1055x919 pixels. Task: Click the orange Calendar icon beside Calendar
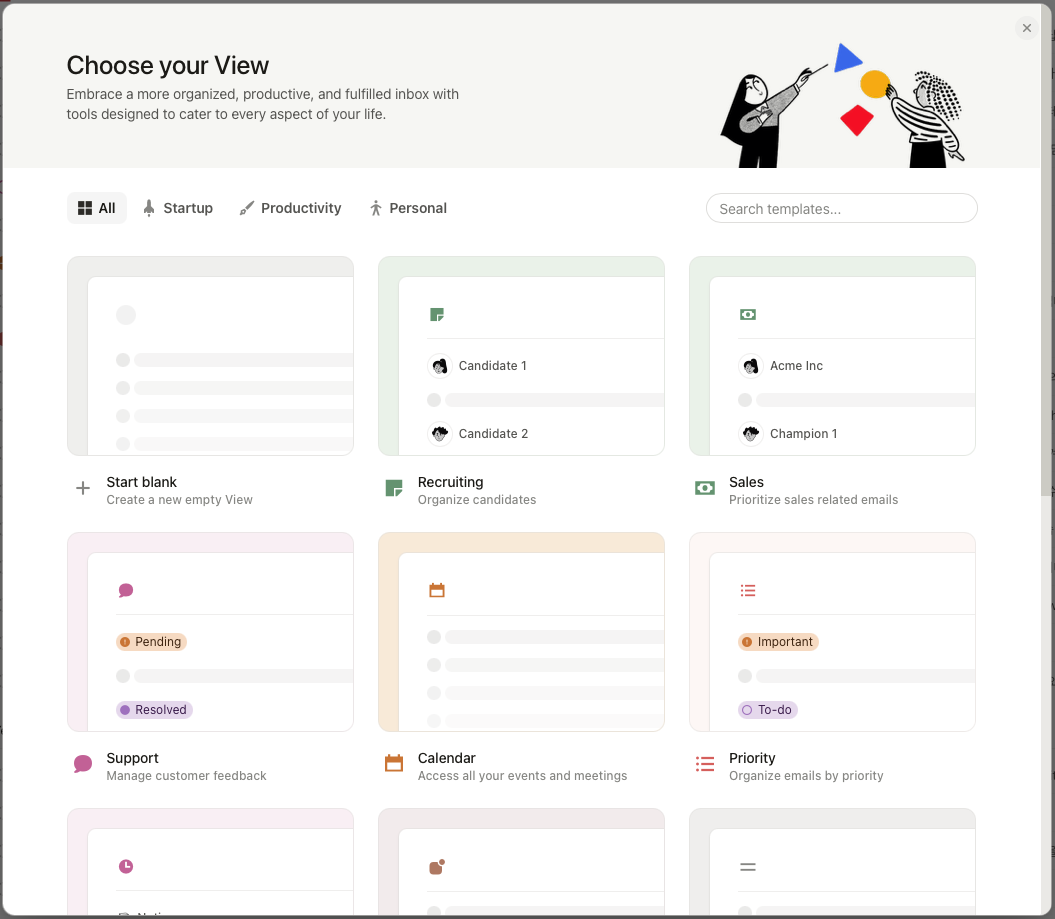coord(394,764)
